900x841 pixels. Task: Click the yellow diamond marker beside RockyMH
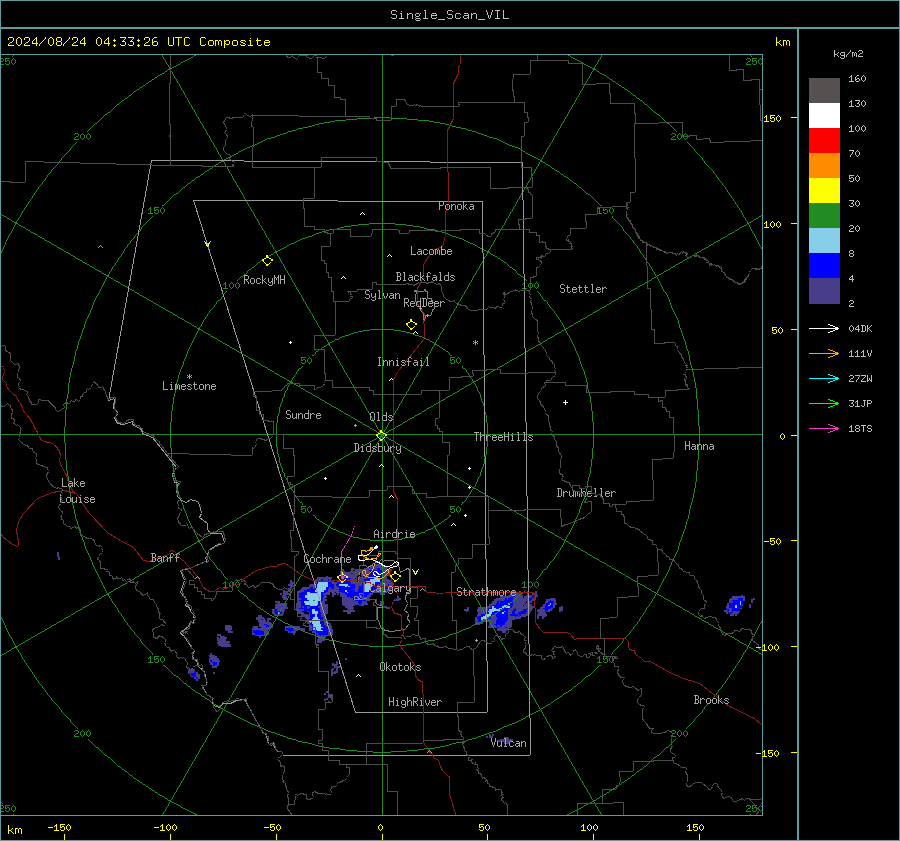[x=267, y=261]
